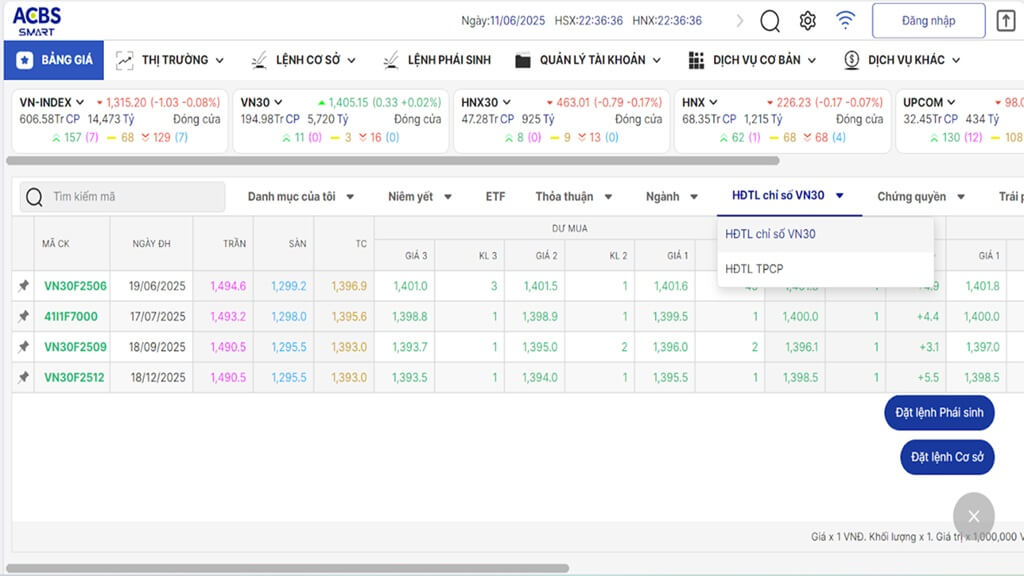Click the gavel icon beside LỆNH CƠ SỞ
The width and height of the screenshot is (1024, 576).
(259, 60)
